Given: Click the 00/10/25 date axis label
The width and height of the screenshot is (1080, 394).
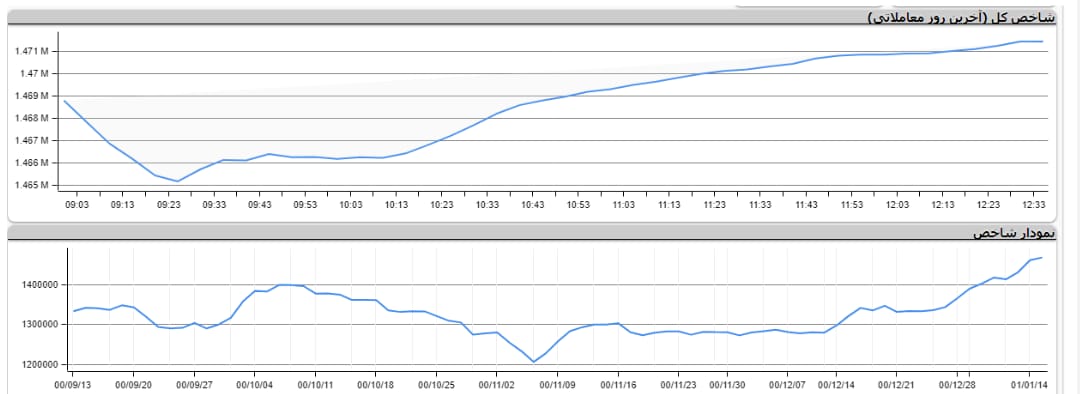Looking at the screenshot, I should tap(435, 385).
